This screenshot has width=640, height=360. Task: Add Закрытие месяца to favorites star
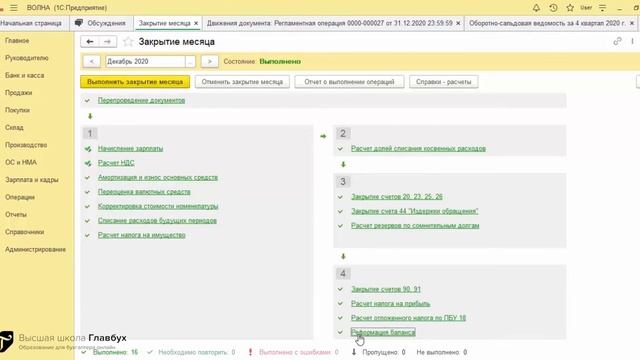[x=128, y=42]
